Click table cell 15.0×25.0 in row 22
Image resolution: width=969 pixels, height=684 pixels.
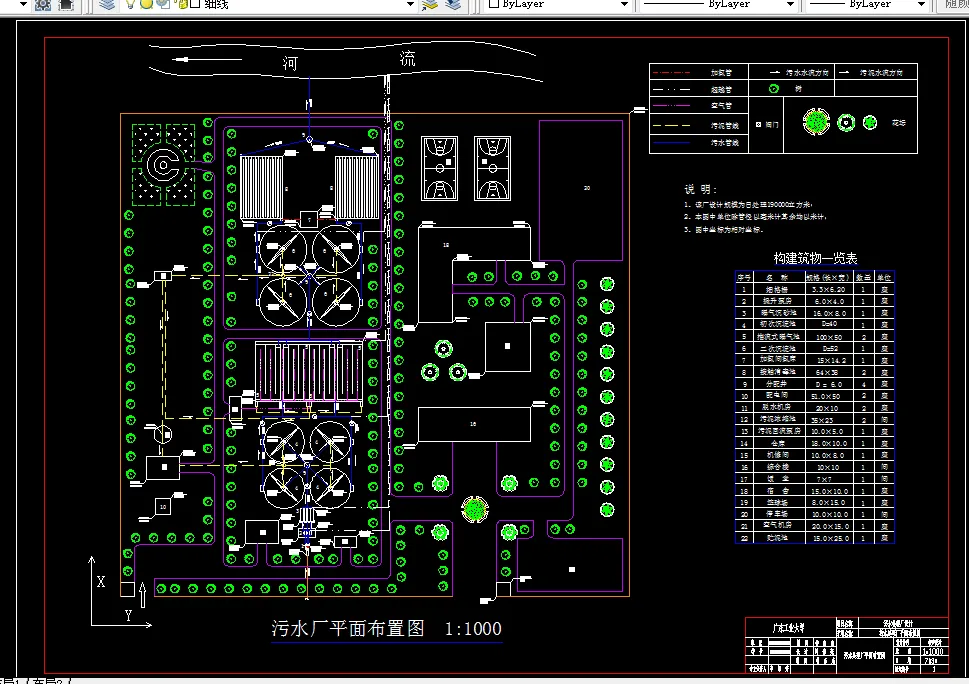point(829,538)
